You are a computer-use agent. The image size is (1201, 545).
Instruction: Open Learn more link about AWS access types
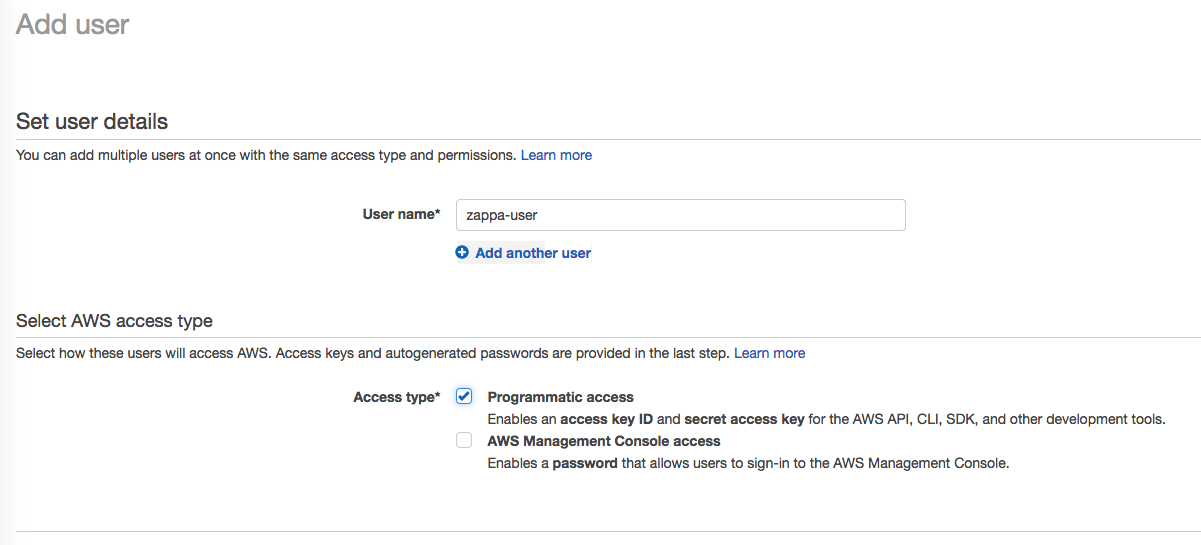(769, 353)
